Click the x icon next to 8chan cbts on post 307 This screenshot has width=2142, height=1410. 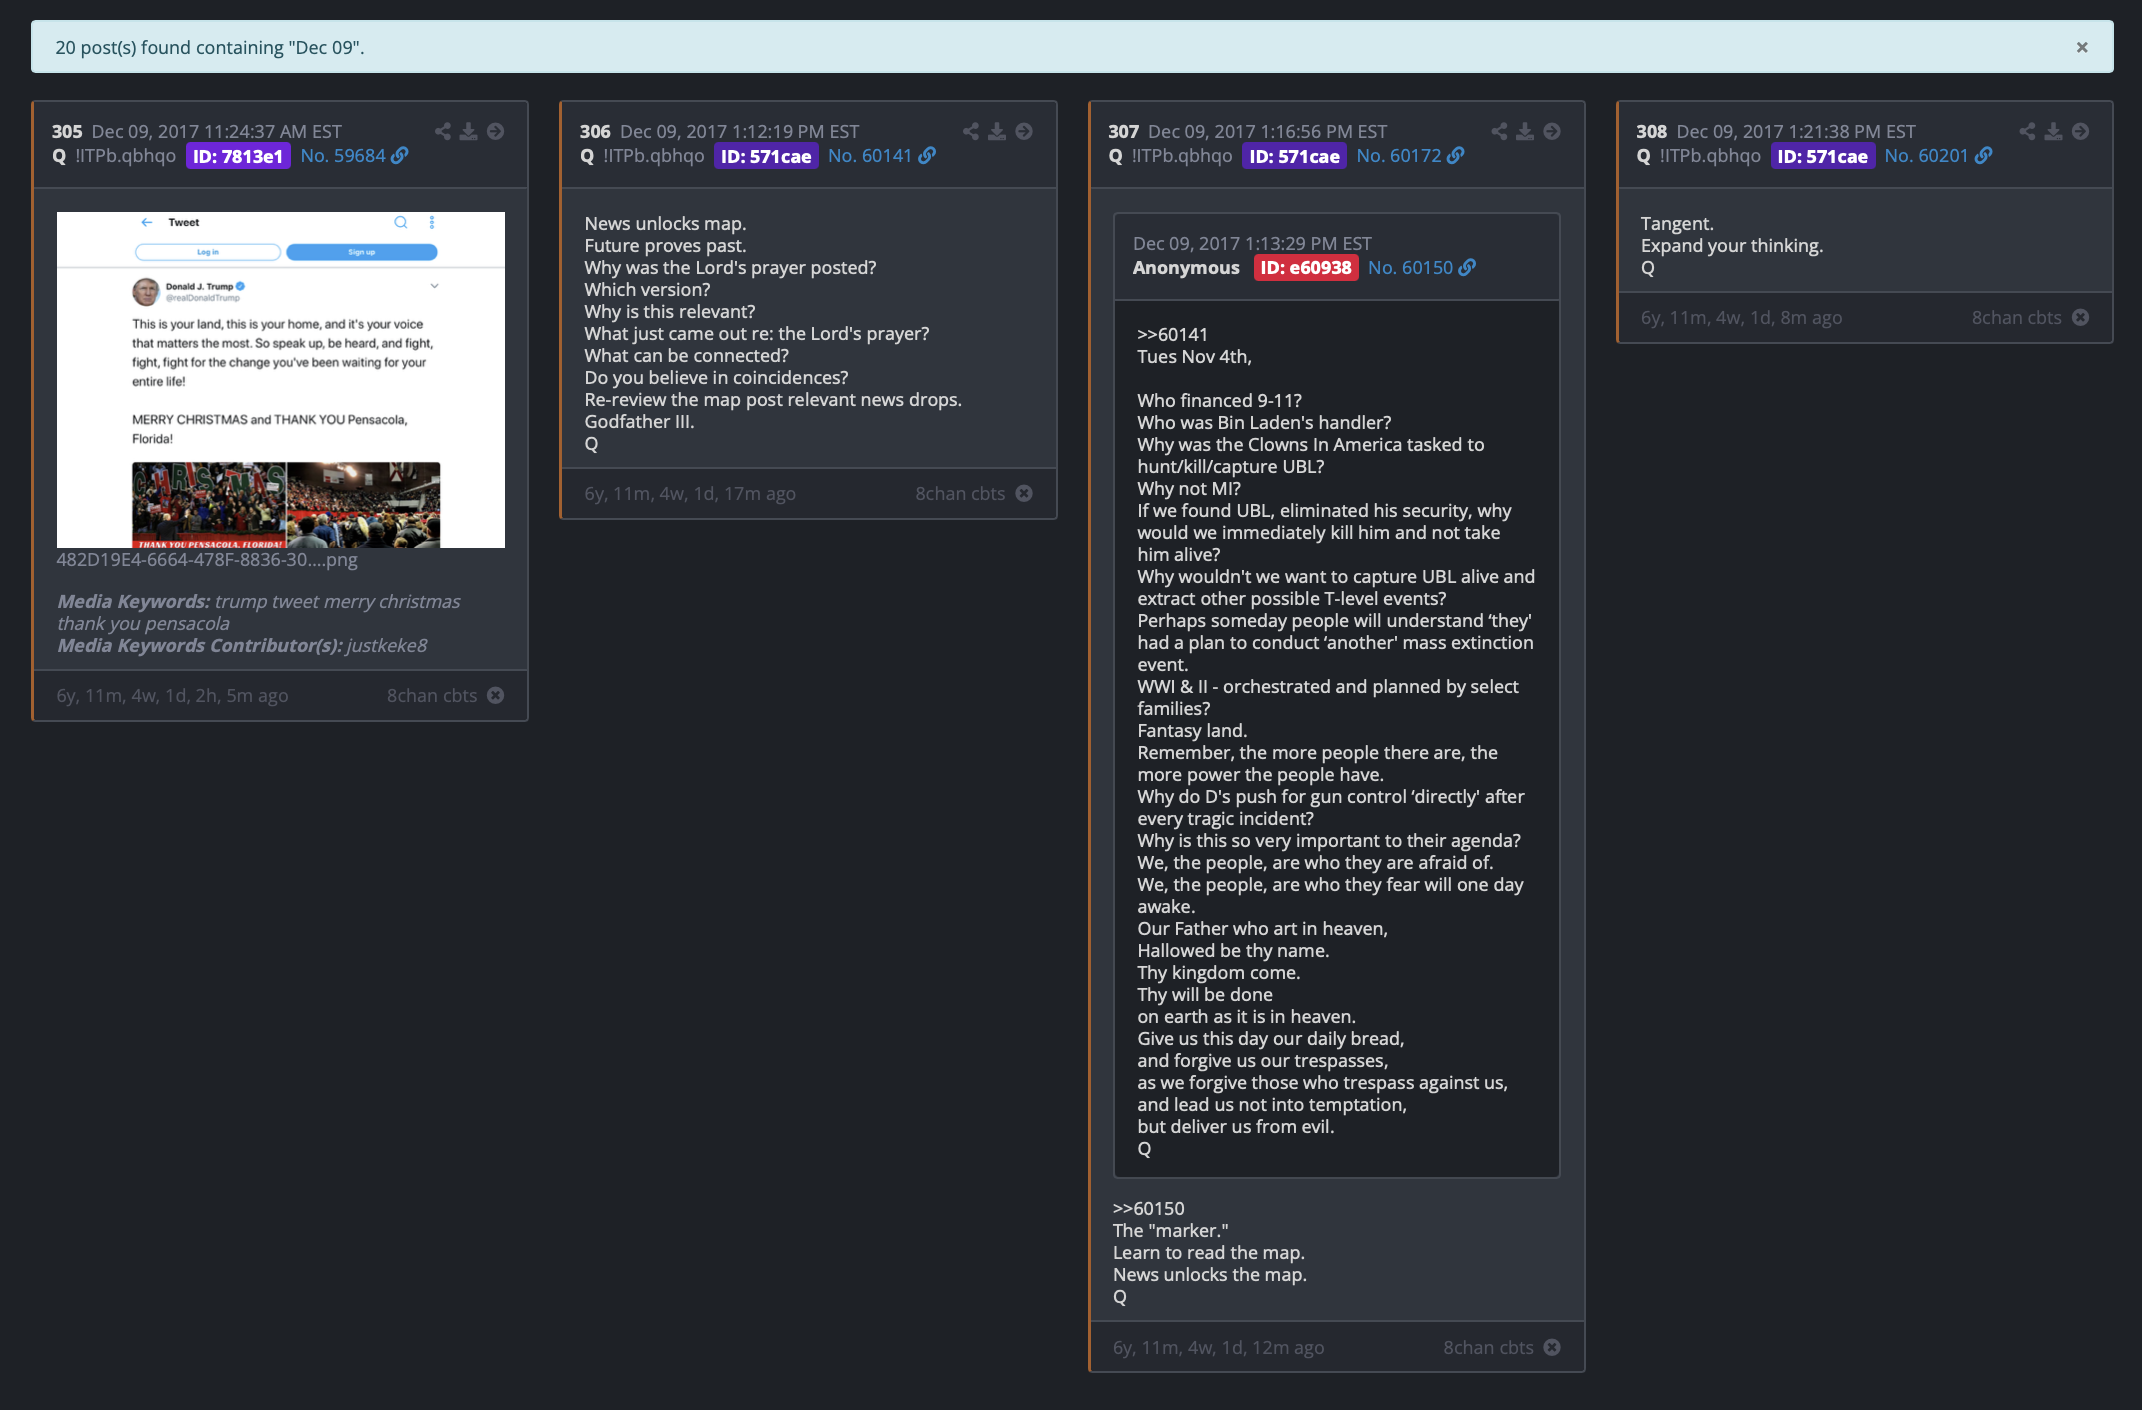pyautogui.click(x=1552, y=1347)
